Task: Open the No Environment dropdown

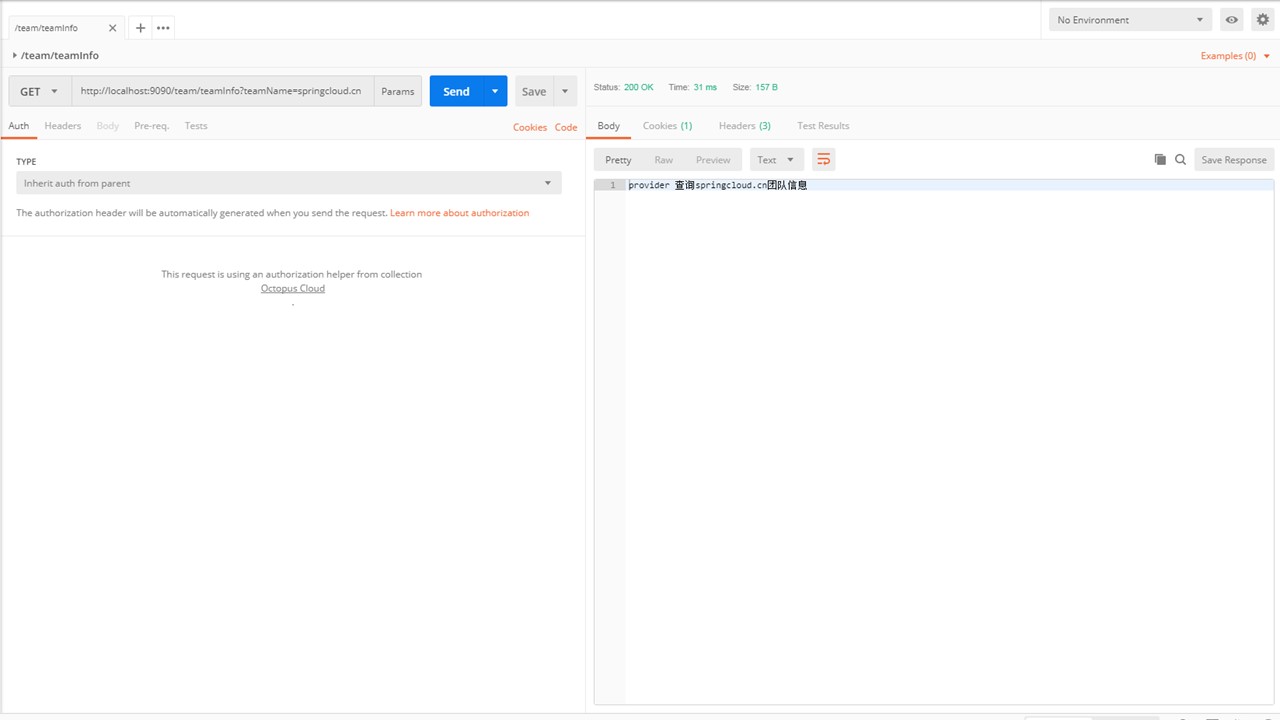Action: point(1130,20)
